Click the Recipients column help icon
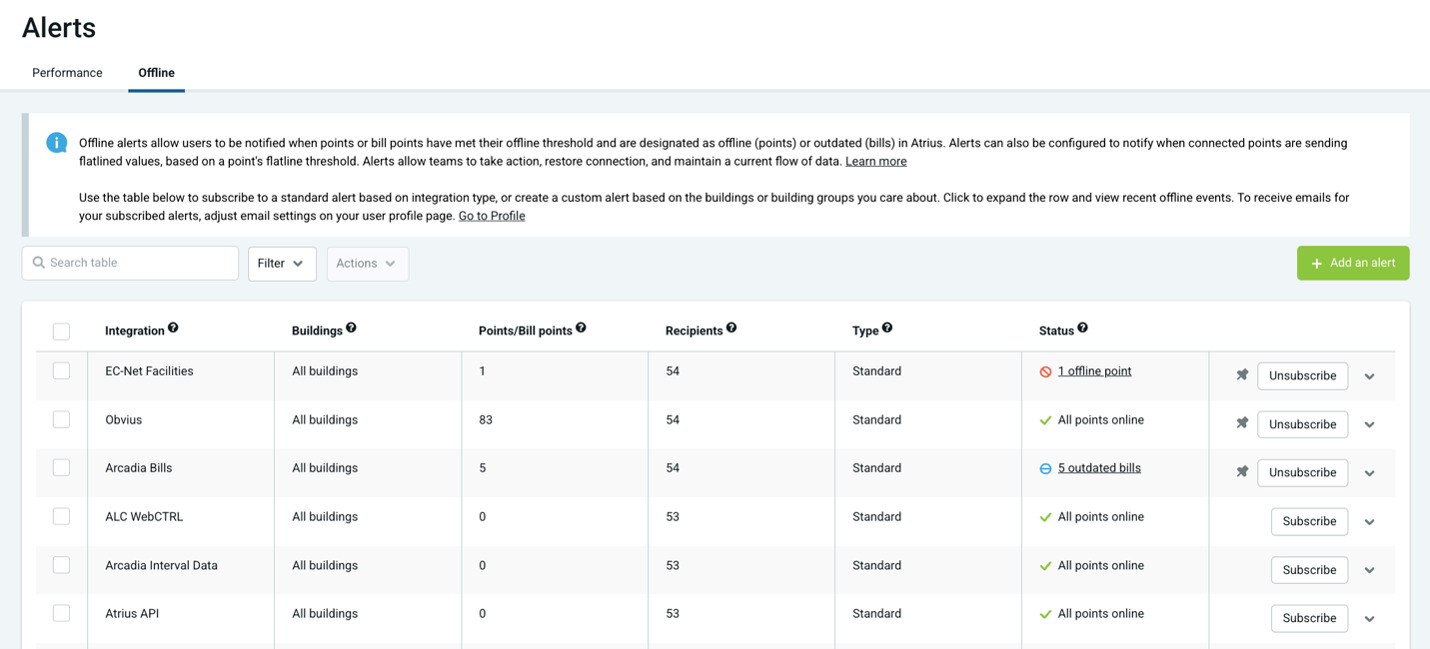Image resolution: width=1430 pixels, height=649 pixels. pyautogui.click(x=731, y=328)
